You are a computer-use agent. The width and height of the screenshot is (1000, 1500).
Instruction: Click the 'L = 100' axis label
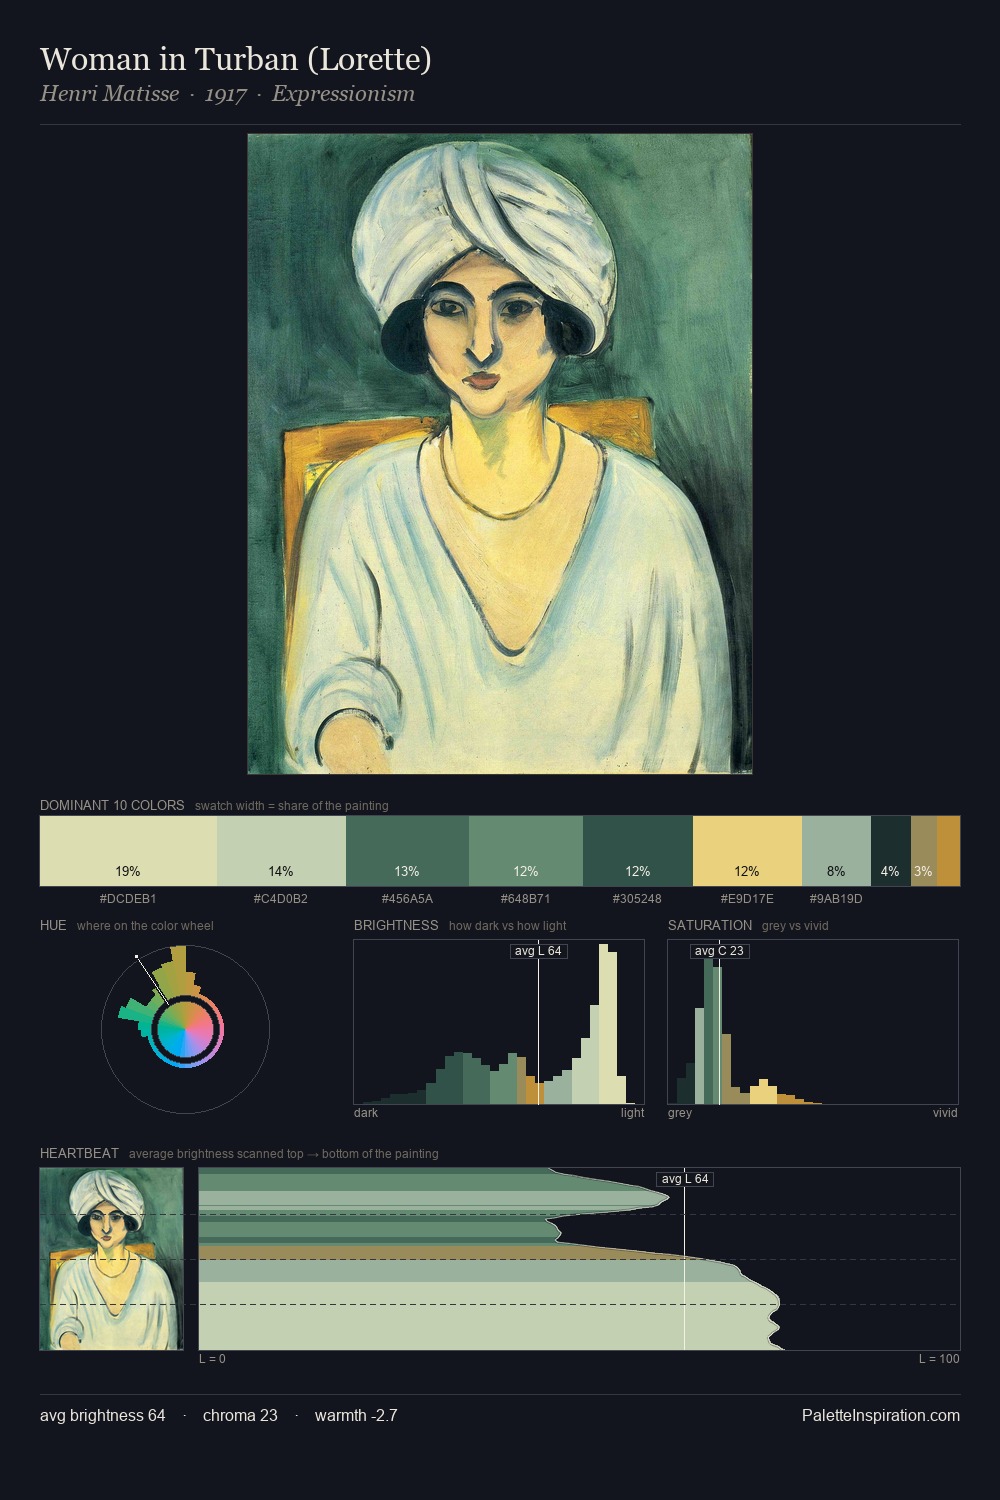(x=939, y=1358)
